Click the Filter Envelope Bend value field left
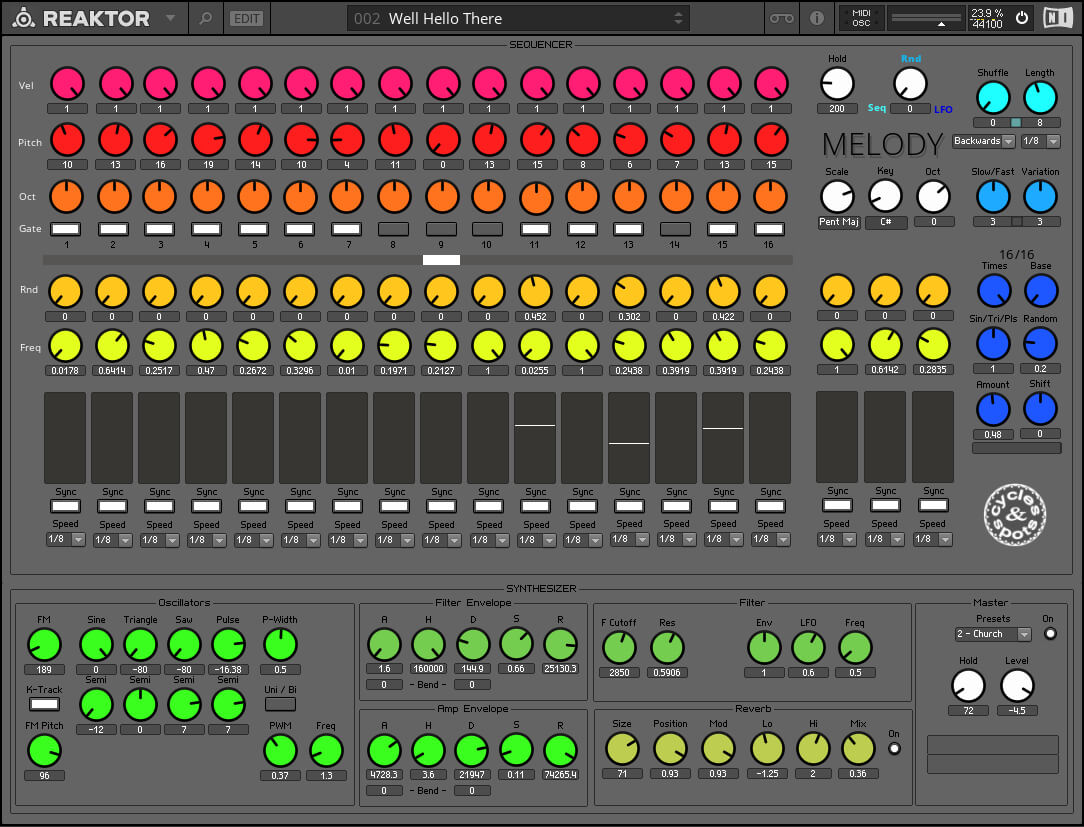This screenshot has height=827, width=1084. (x=384, y=685)
